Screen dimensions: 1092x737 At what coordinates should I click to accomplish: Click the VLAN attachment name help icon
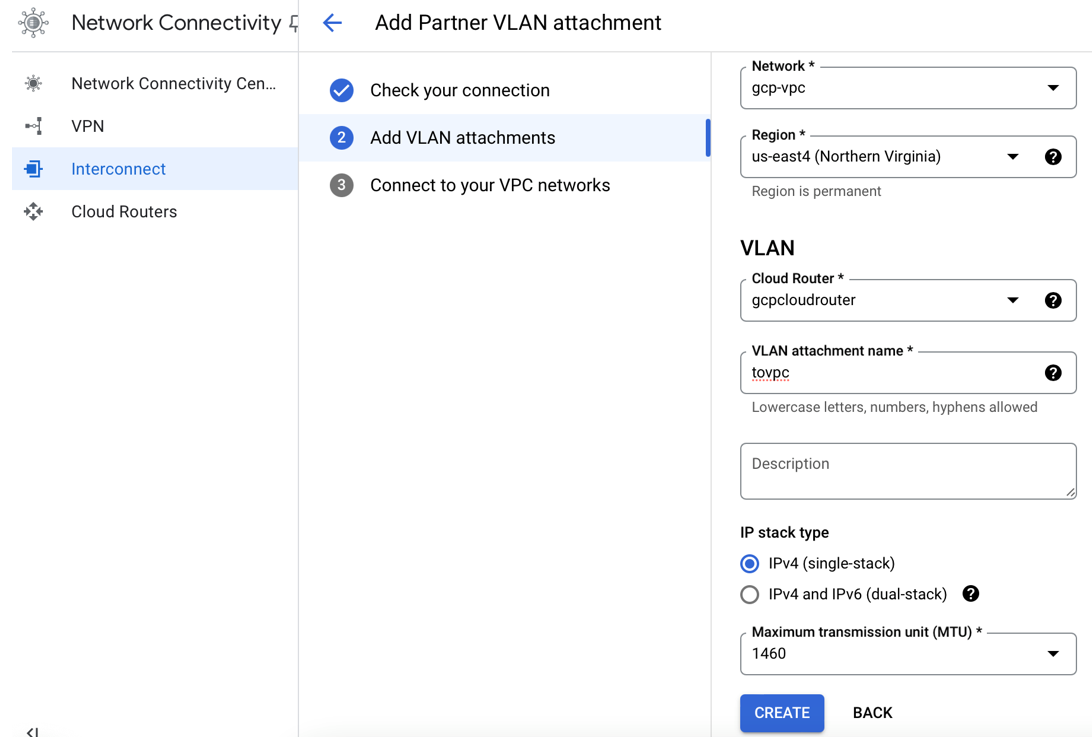(x=1053, y=373)
